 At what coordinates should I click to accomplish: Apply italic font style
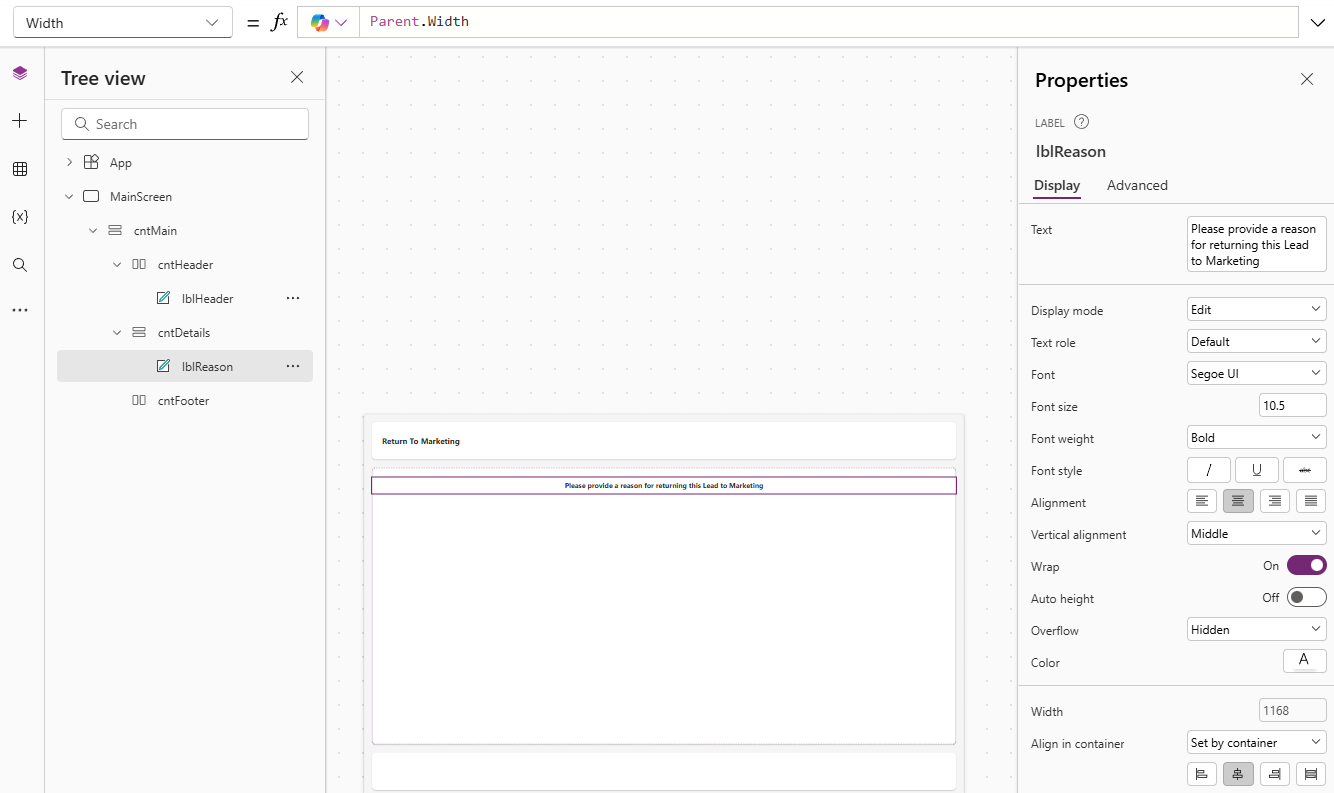1208,470
